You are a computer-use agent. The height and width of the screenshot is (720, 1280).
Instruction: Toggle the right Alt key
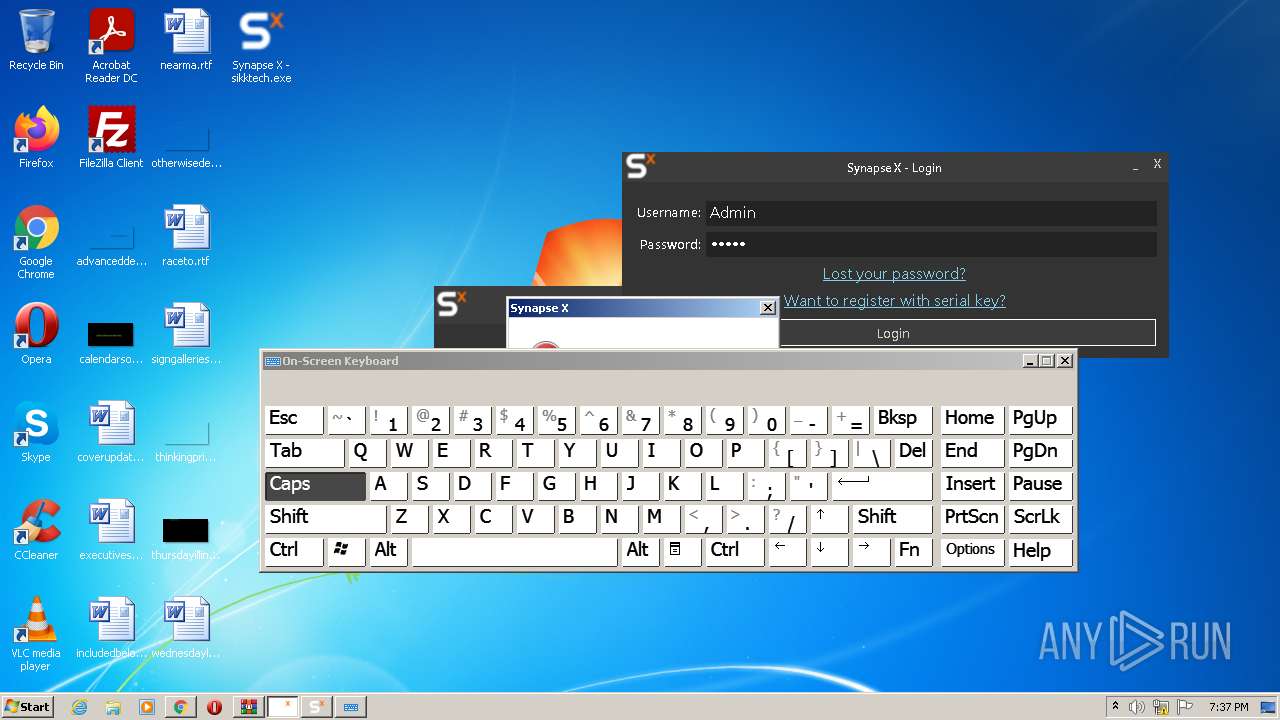640,551
